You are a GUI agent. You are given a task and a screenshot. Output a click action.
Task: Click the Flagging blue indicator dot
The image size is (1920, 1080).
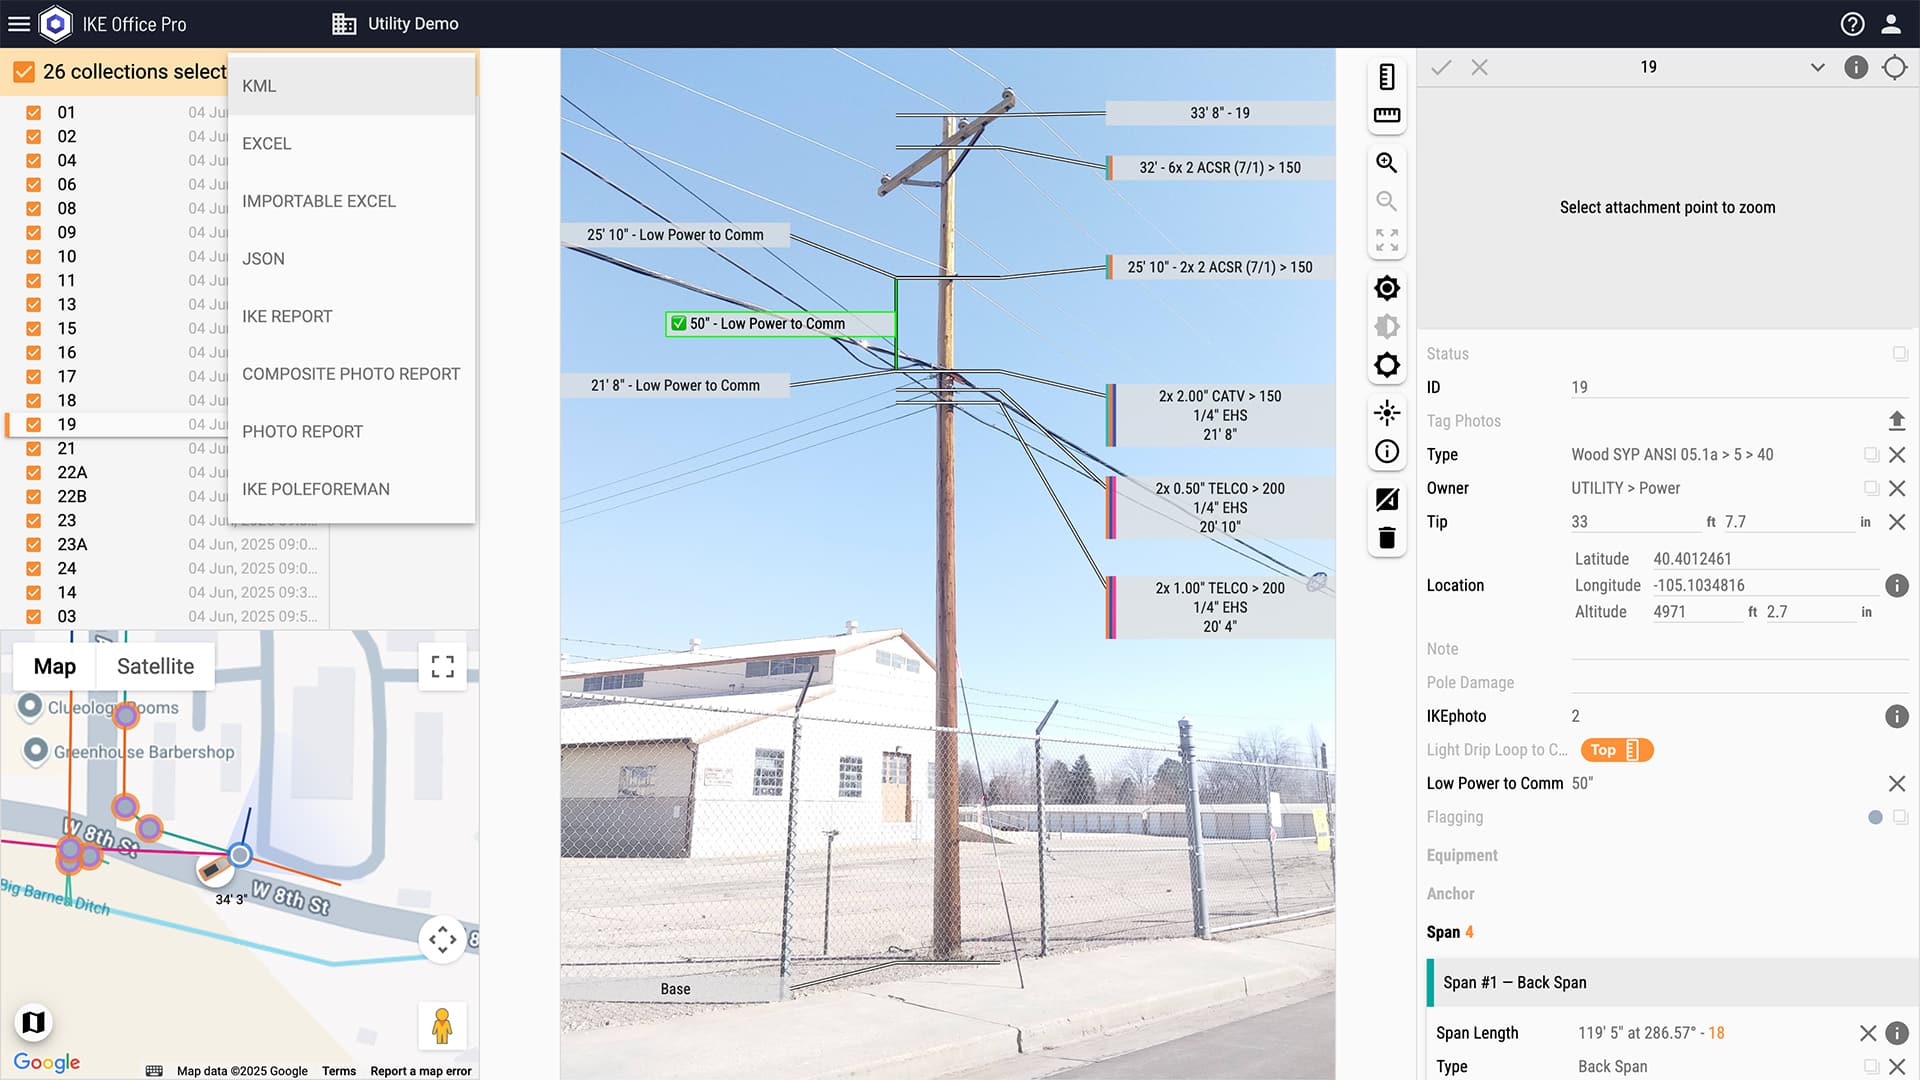(1875, 817)
